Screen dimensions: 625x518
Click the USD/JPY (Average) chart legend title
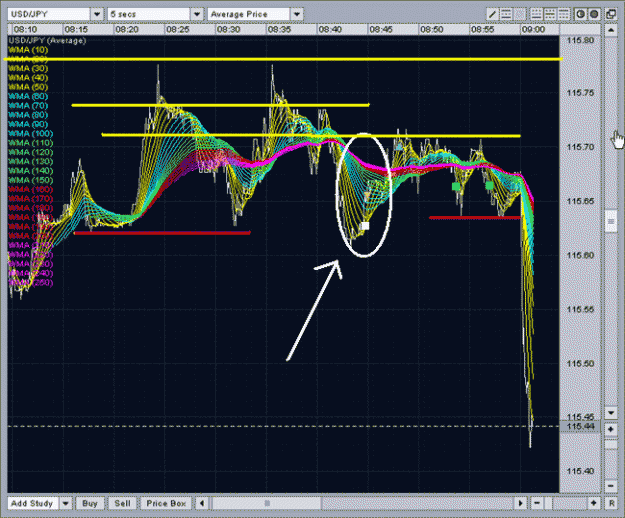pos(47,41)
